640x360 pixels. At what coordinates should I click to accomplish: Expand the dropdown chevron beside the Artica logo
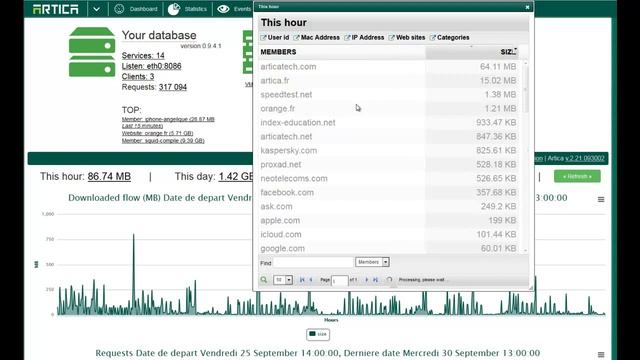coord(96,9)
